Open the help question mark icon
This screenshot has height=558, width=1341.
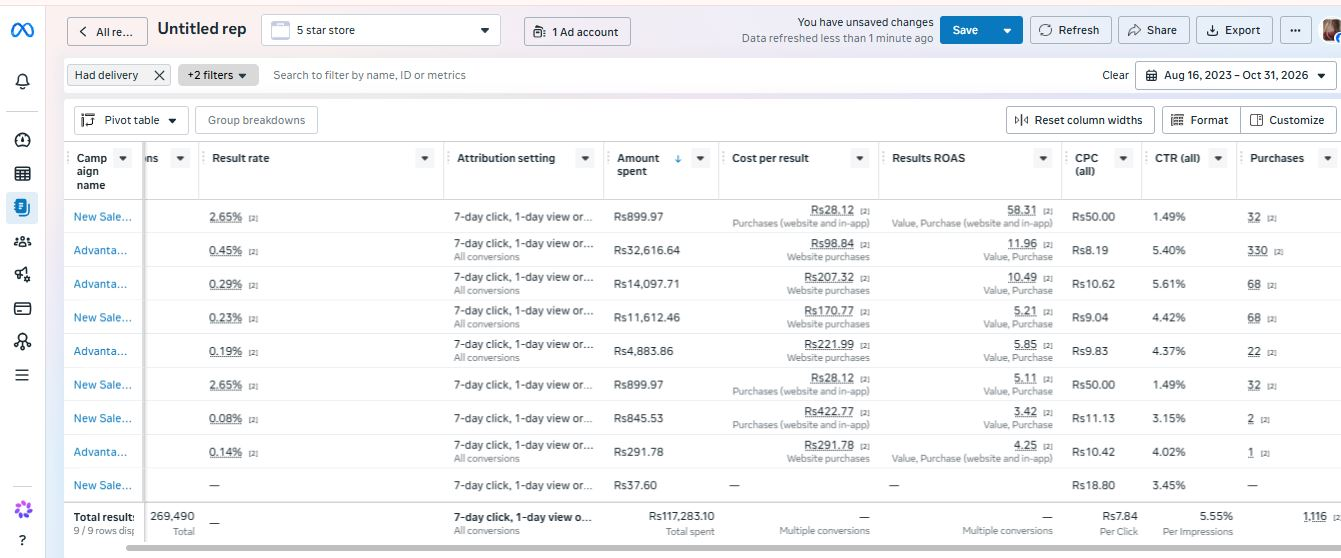[x=22, y=540]
